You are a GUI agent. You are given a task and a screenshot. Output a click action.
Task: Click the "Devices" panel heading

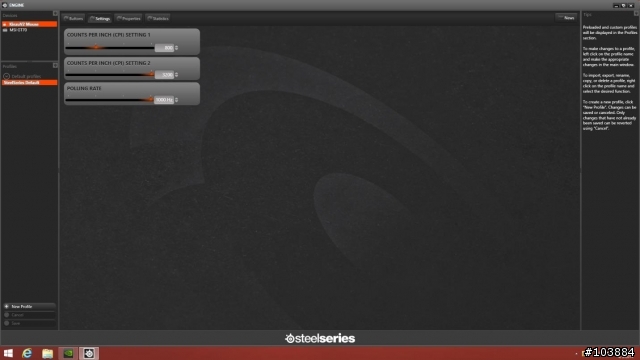[x=10, y=16]
